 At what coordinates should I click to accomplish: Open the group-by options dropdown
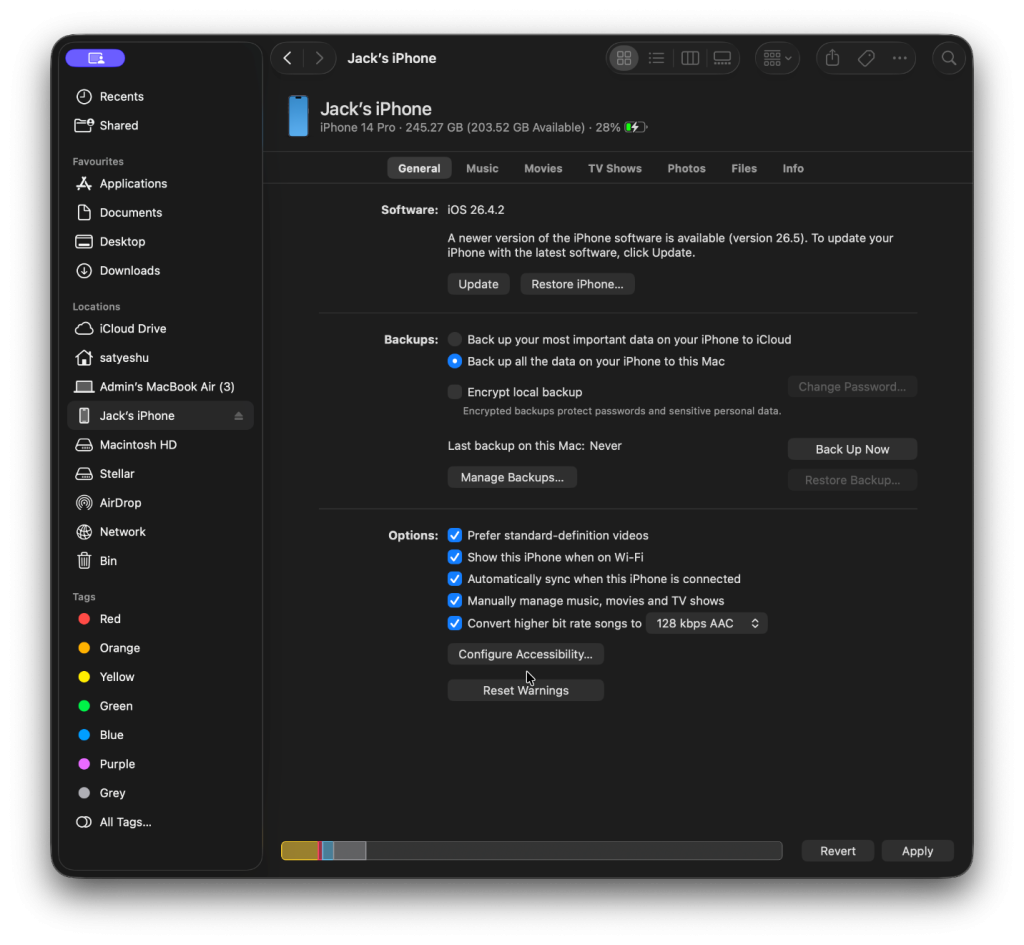pyautogui.click(x=777, y=58)
